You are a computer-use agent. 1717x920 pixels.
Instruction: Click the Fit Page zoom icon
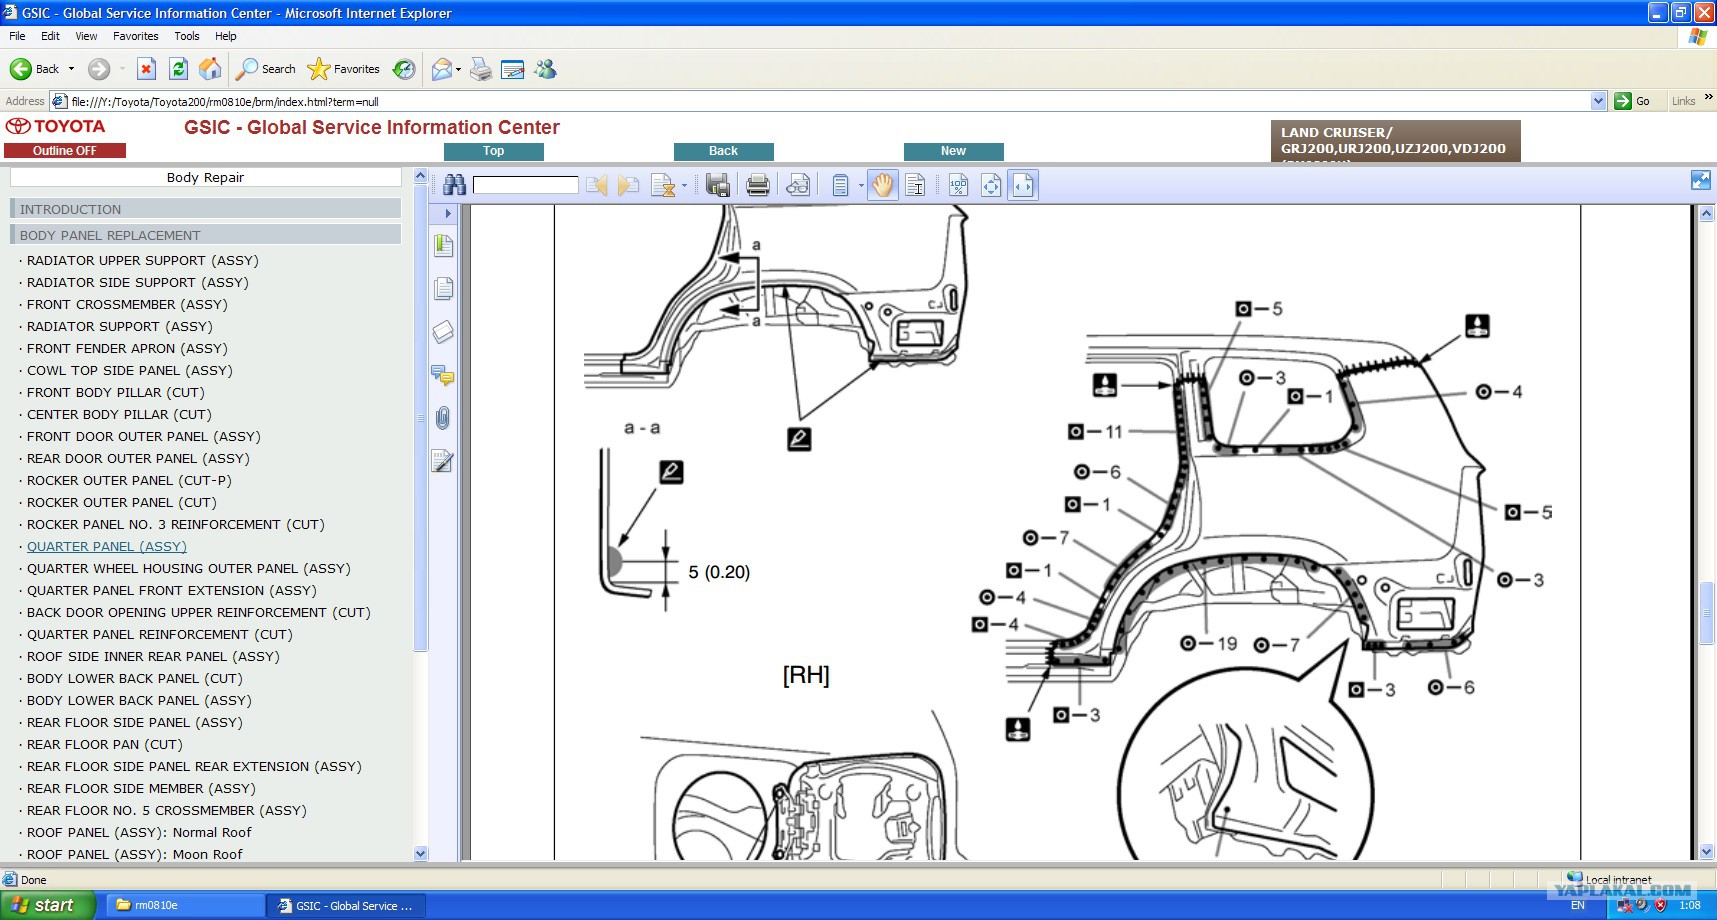[x=991, y=185]
